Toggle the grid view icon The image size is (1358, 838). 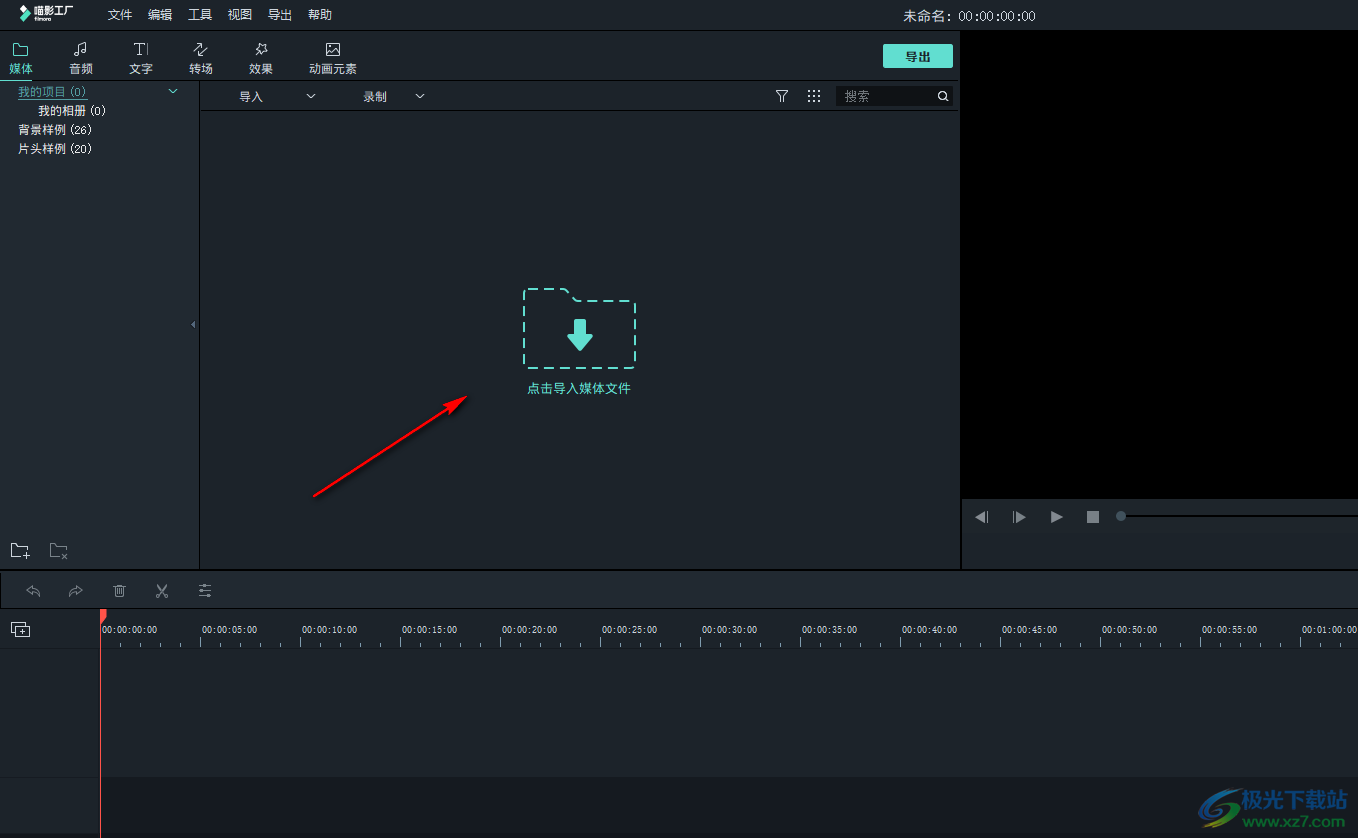tap(814, 96)
